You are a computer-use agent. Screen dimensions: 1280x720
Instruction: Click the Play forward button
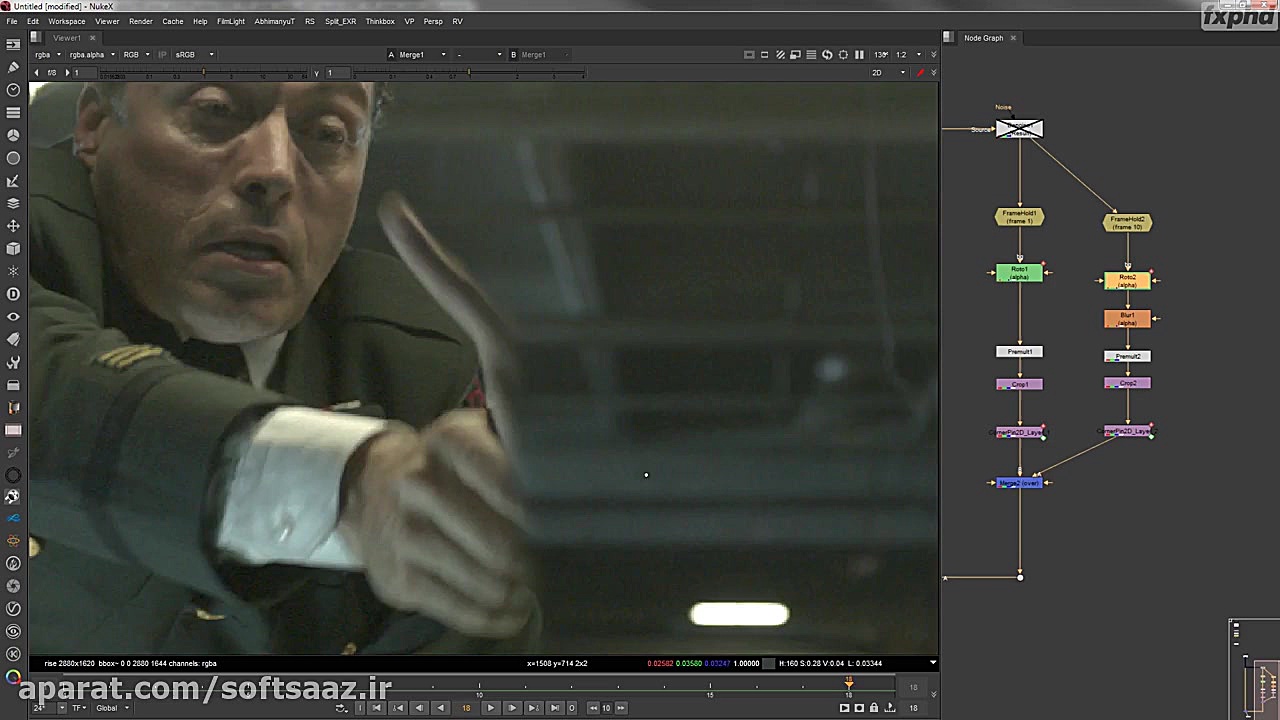pyautogui.click(x=490, y=708)
